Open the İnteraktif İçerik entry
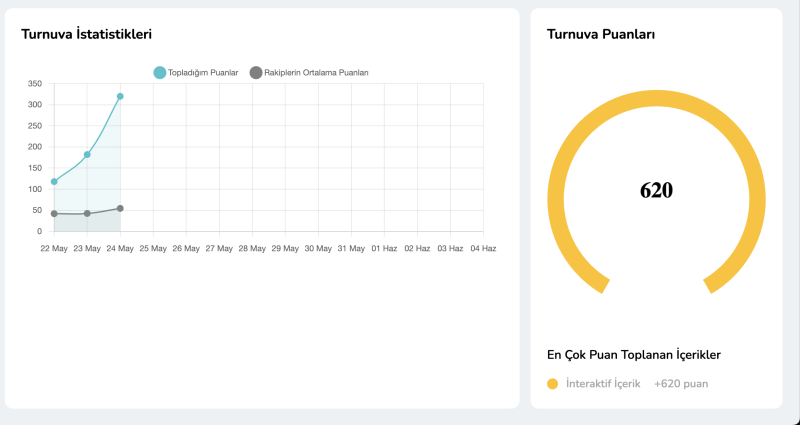The width and height of the screenshot is (800, 425). pyautogui.click(x=602, y=384)
